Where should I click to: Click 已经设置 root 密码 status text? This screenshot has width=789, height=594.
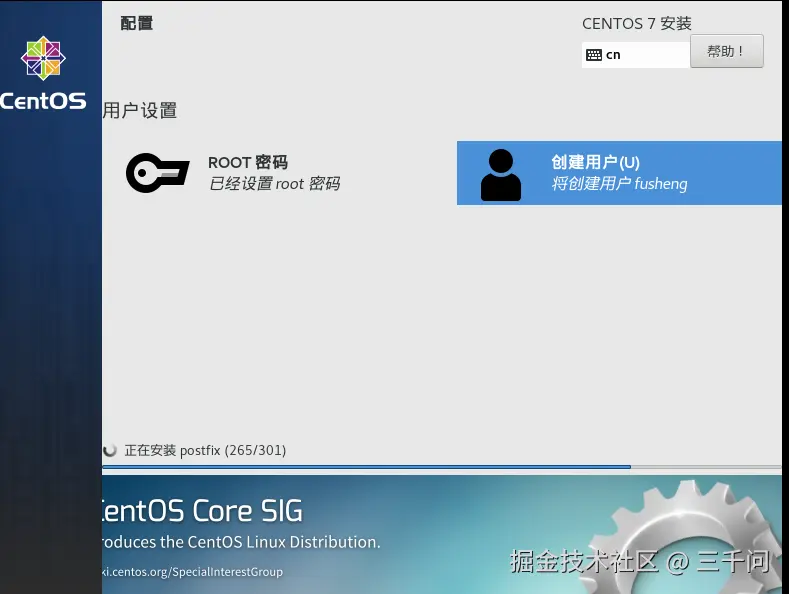pyautogui.click(x=275, y=184)
